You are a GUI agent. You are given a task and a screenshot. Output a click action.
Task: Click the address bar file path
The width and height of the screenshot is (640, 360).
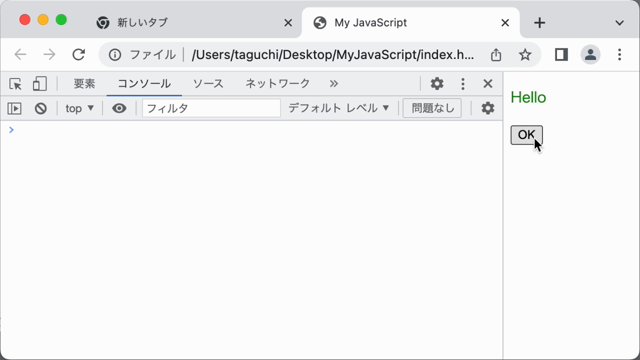333,54
